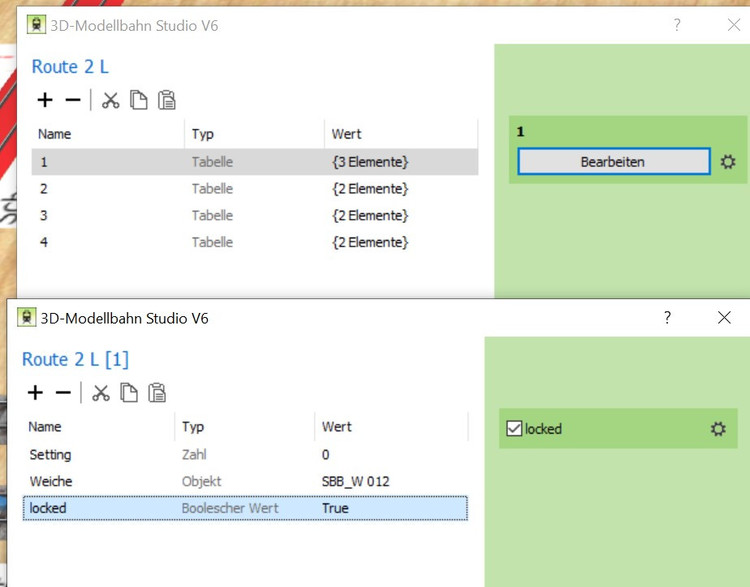Click train app icon in upper window title bar

pos(36,24)
